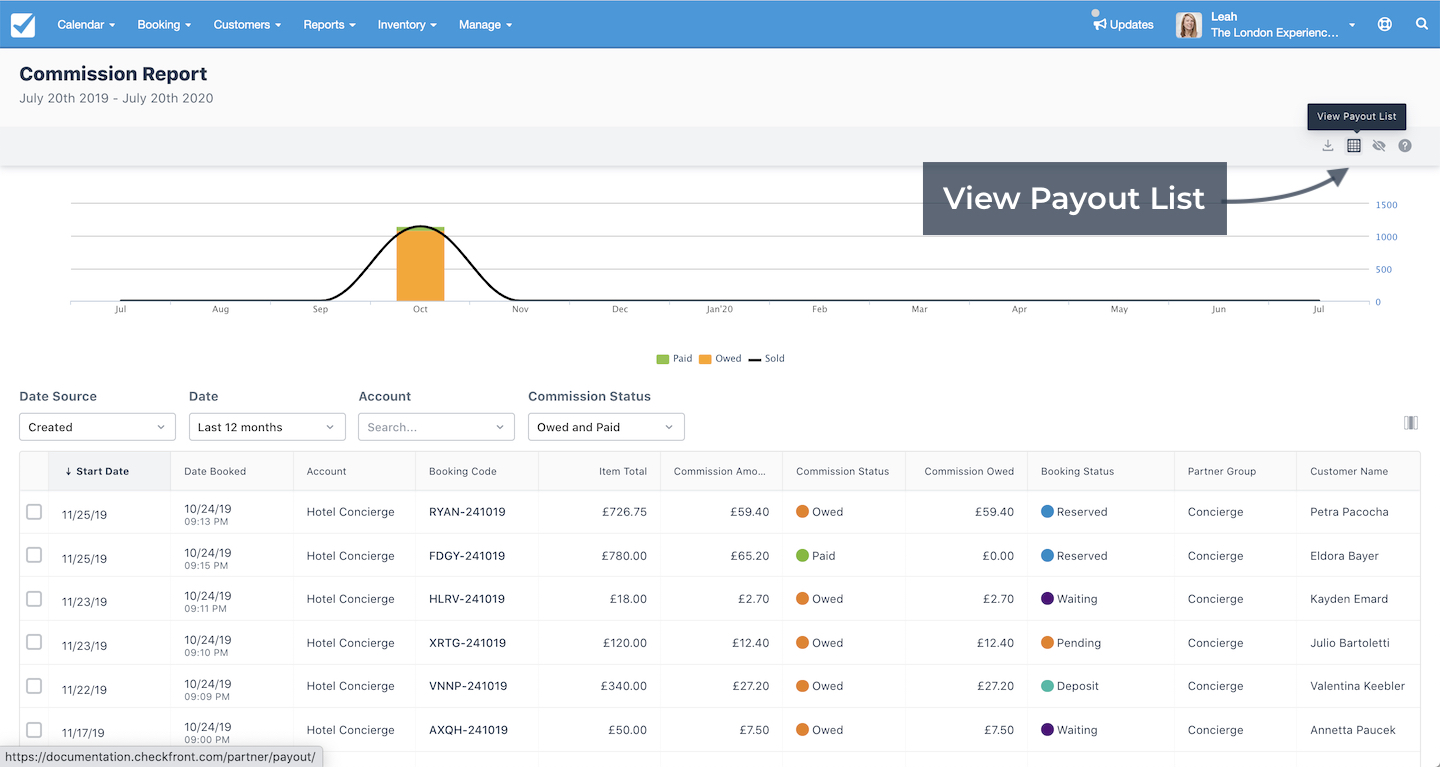
Task: Open the Reports menu
Action: click(x=329, y=25)
